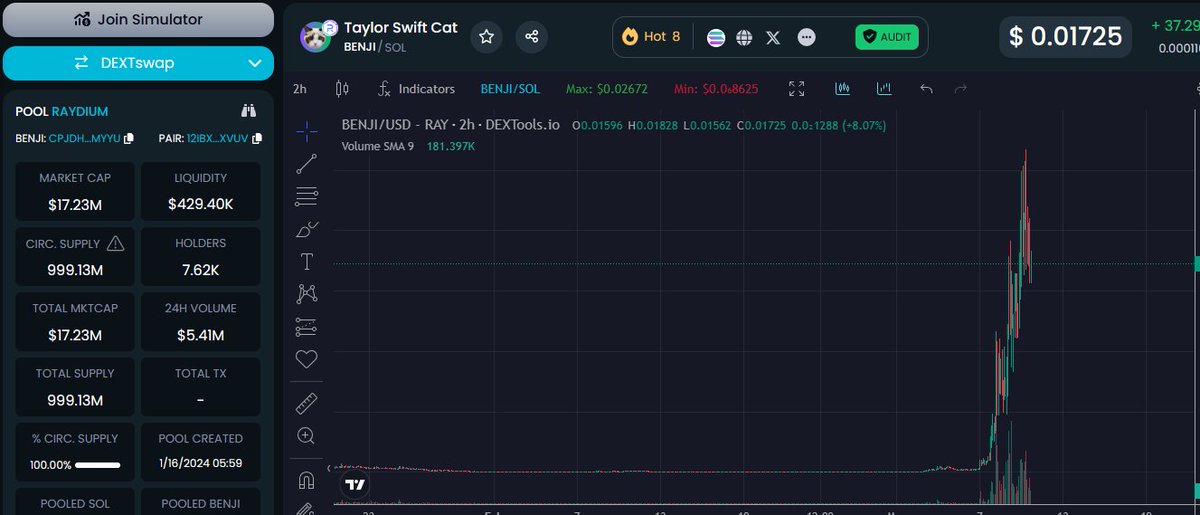Click the $ 0.01725 price display

1065,37
